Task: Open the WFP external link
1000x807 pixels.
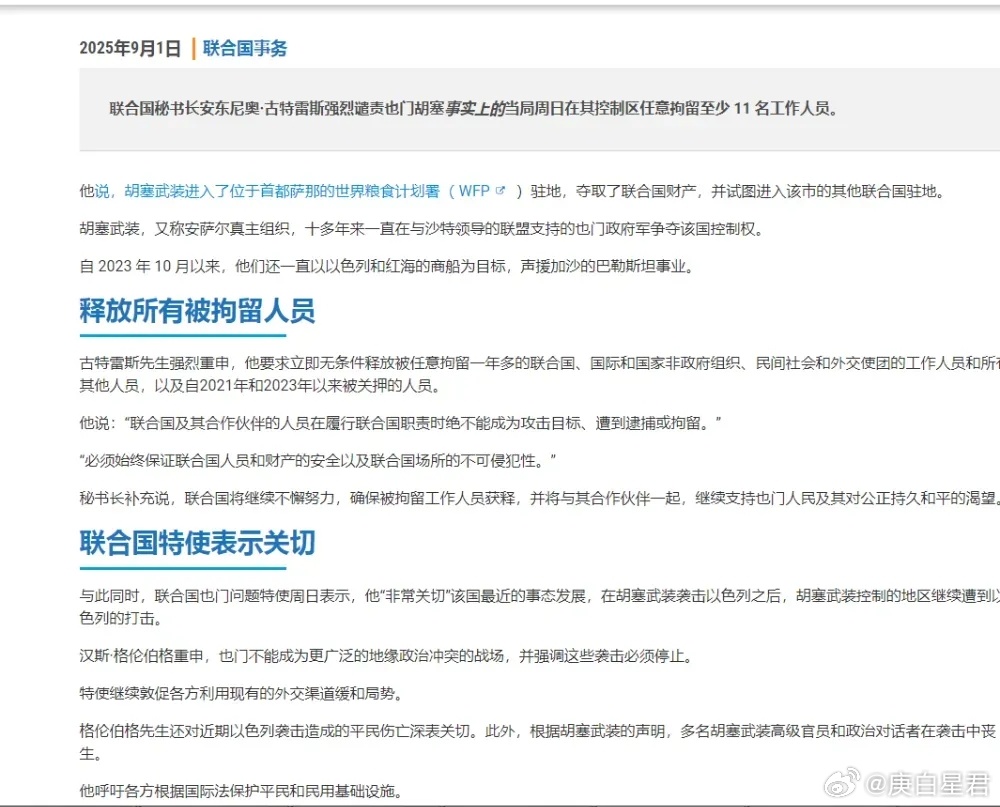Action: [x=474, y=191]
